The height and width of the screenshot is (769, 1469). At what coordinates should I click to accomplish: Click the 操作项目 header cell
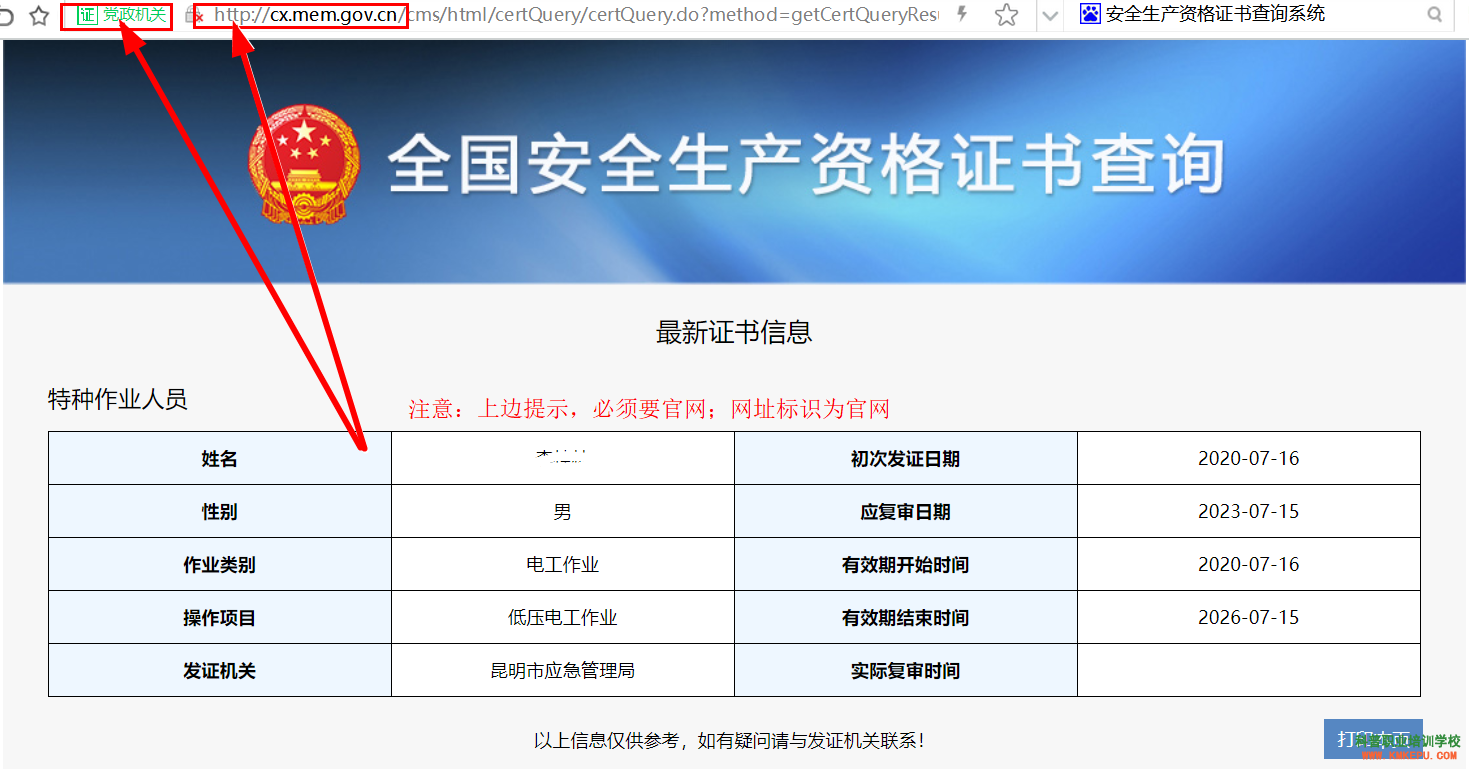point(220,617)
